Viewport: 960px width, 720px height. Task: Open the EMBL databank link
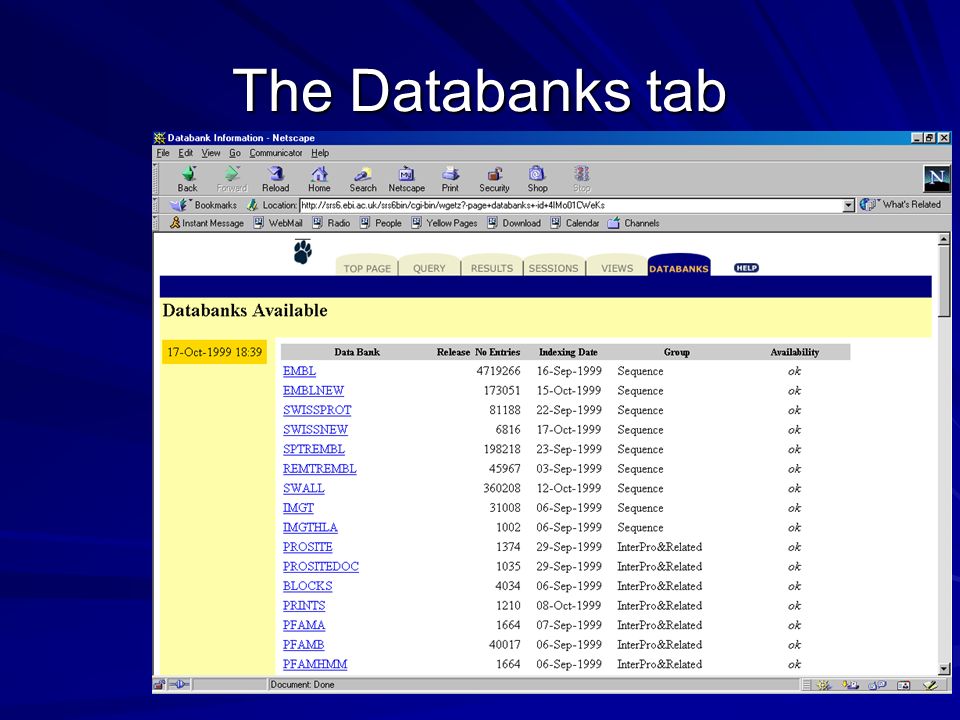(299, 371)
